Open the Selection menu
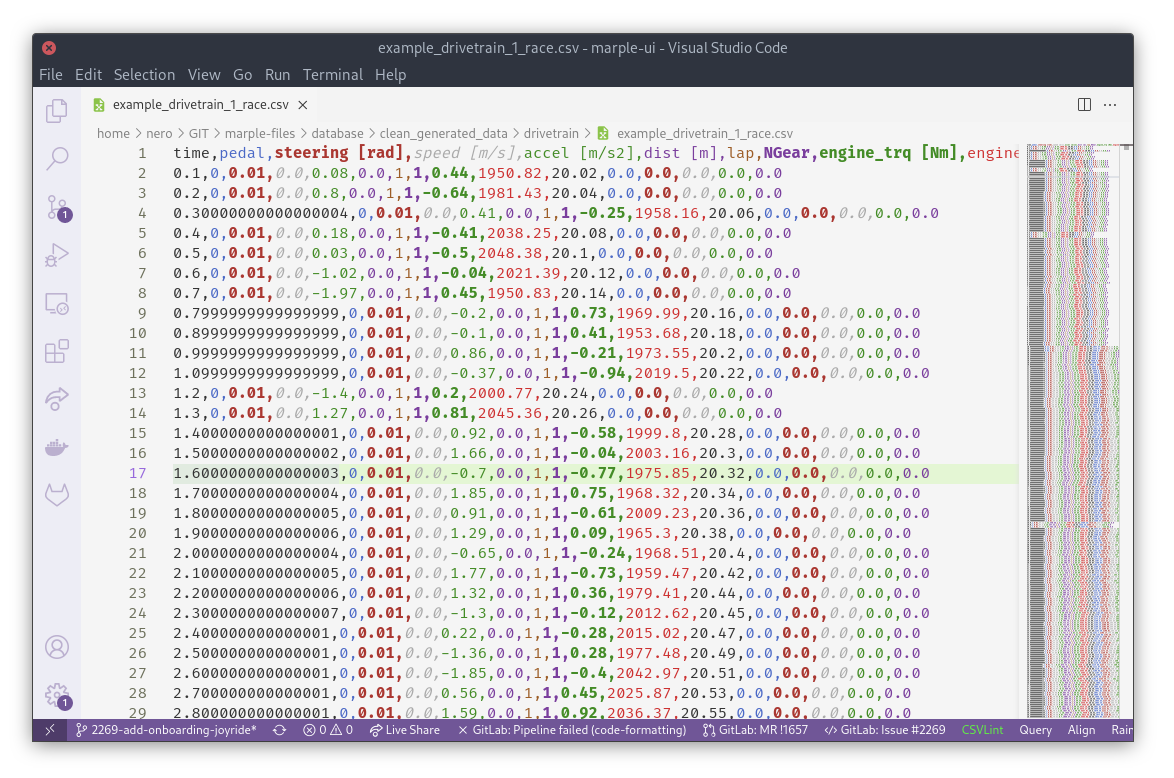The height and width of the screenshot is (778, 1174). tap(144, 75)
